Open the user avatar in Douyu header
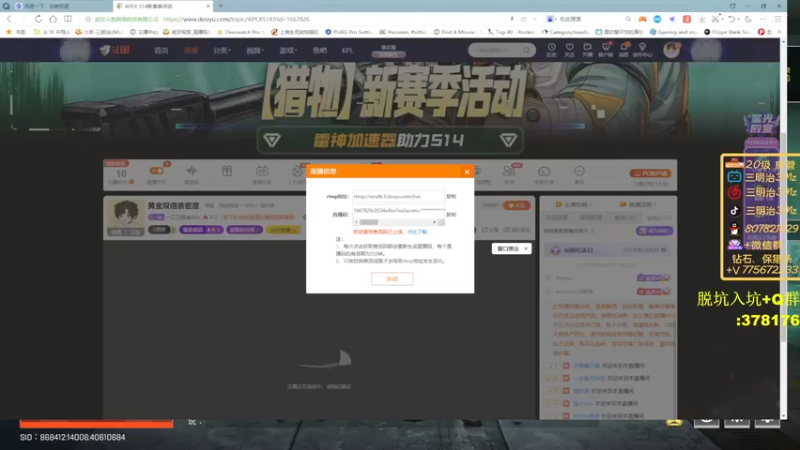 [671, 49]
